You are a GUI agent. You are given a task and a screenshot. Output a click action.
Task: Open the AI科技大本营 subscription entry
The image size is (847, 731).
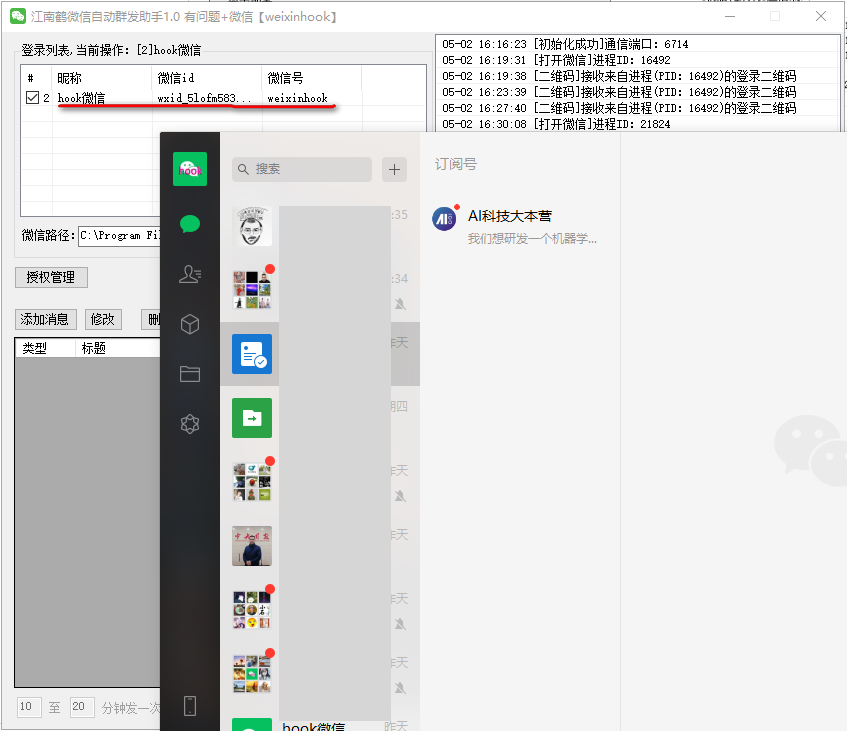tap(520, 226)
